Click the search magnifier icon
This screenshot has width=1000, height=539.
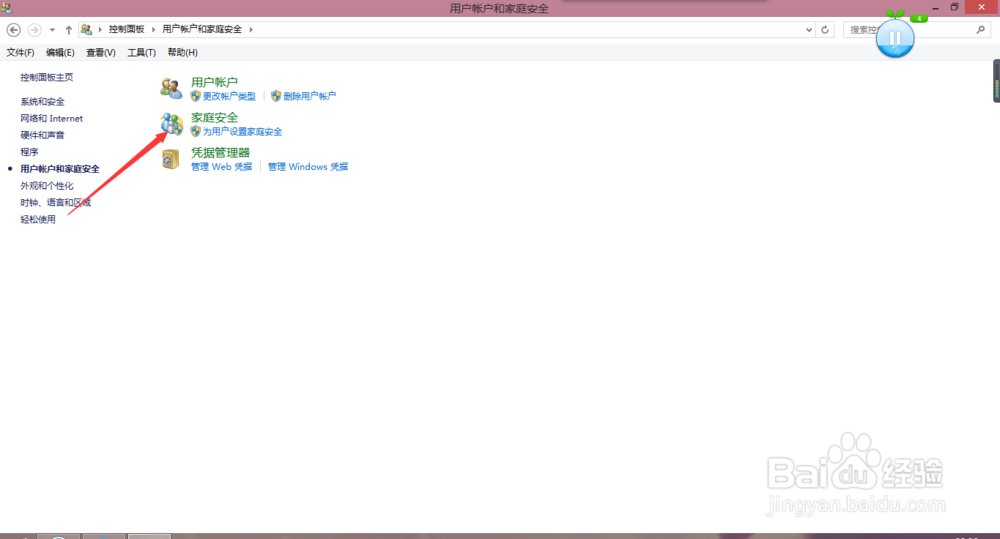(980, 29)
